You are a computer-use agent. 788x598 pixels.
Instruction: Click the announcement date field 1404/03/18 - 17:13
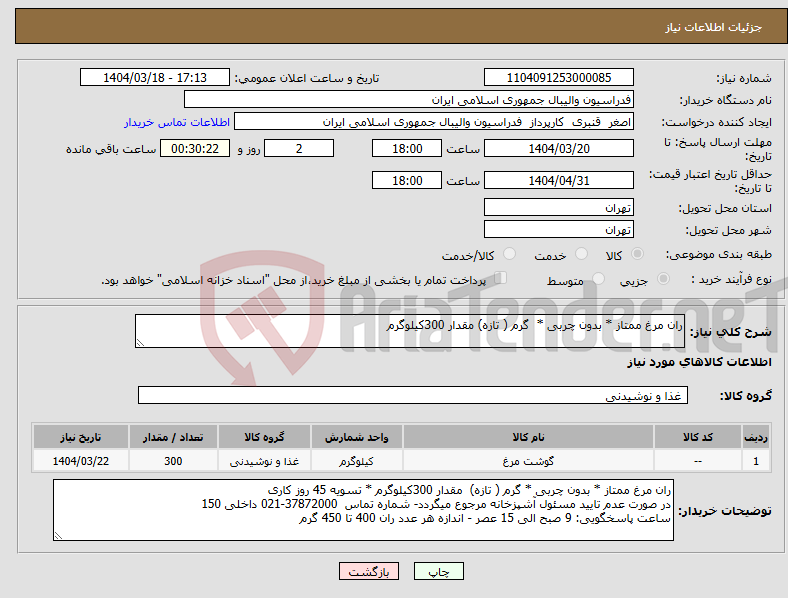click(155, 77)
